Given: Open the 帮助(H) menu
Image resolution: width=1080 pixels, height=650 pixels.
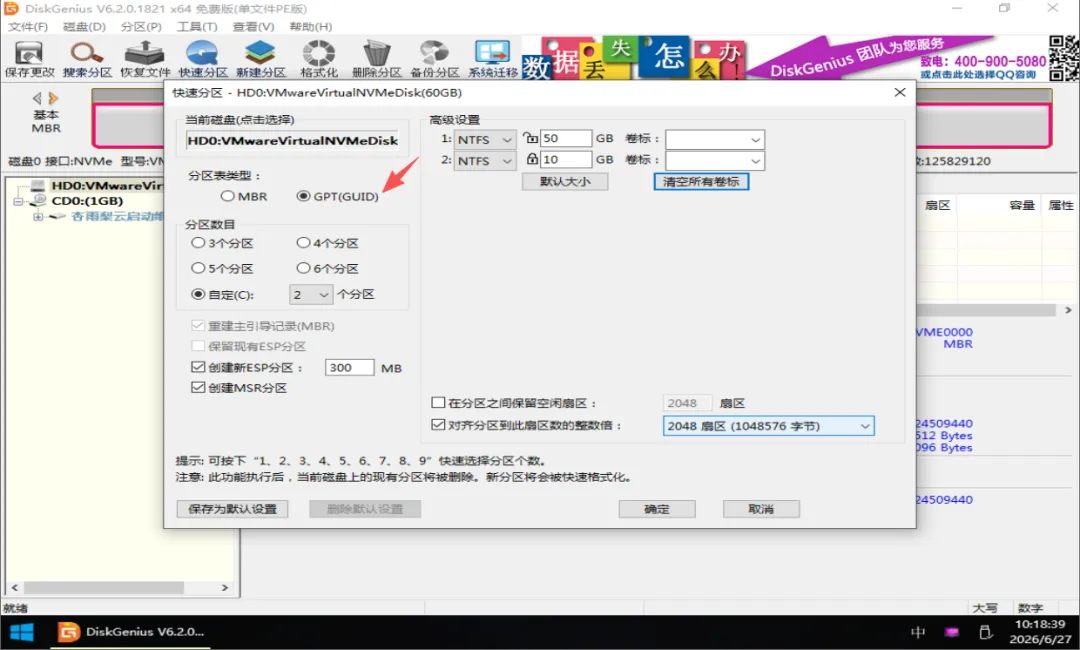Looking at the screenshot, I should click(311, 27).
